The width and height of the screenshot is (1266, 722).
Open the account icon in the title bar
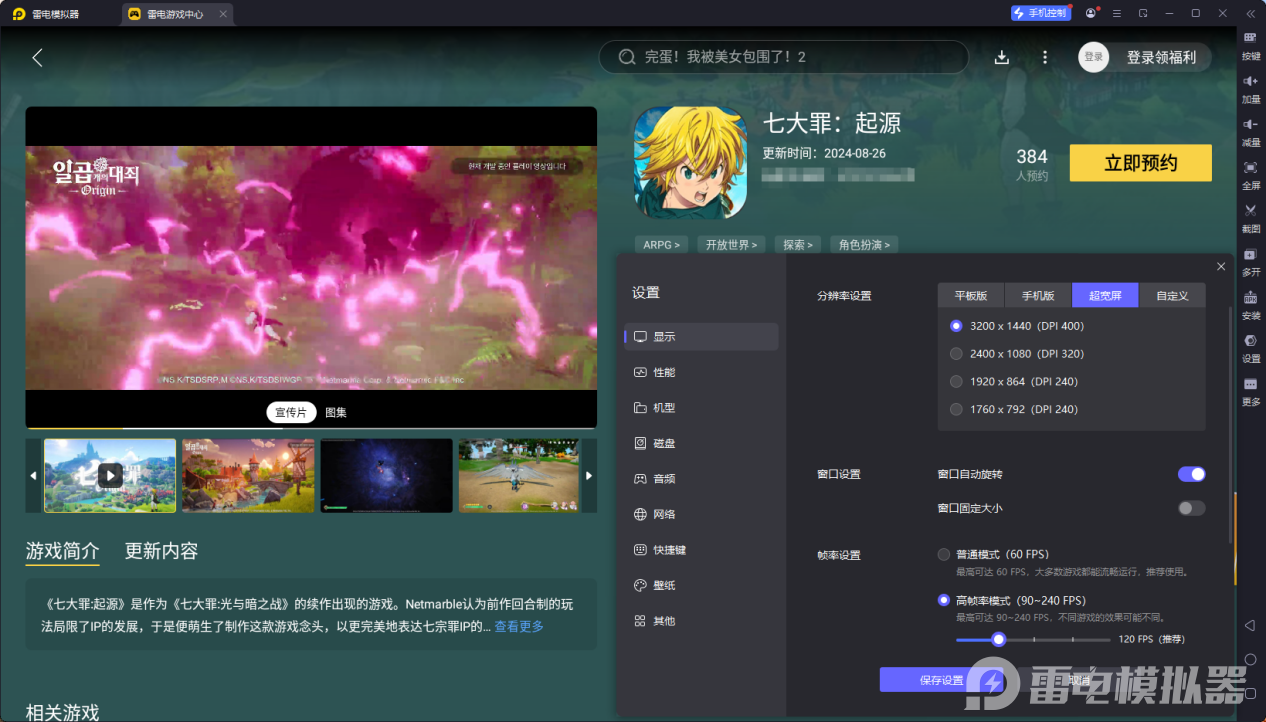pos(1091,13)
